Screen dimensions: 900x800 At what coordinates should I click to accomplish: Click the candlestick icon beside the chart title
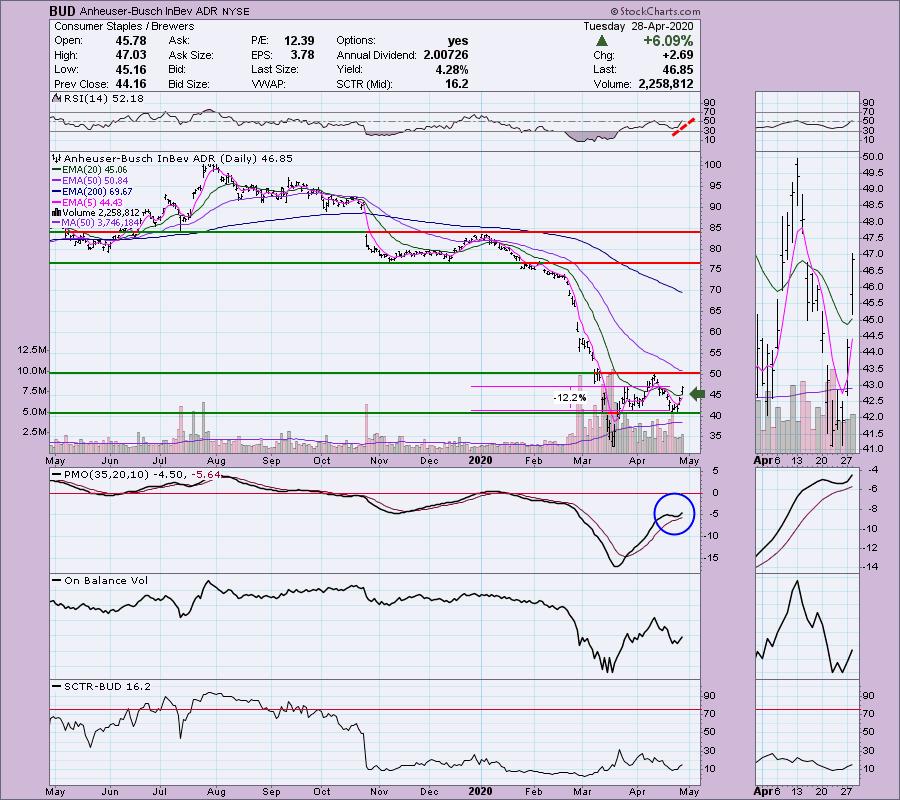(57, 158)
